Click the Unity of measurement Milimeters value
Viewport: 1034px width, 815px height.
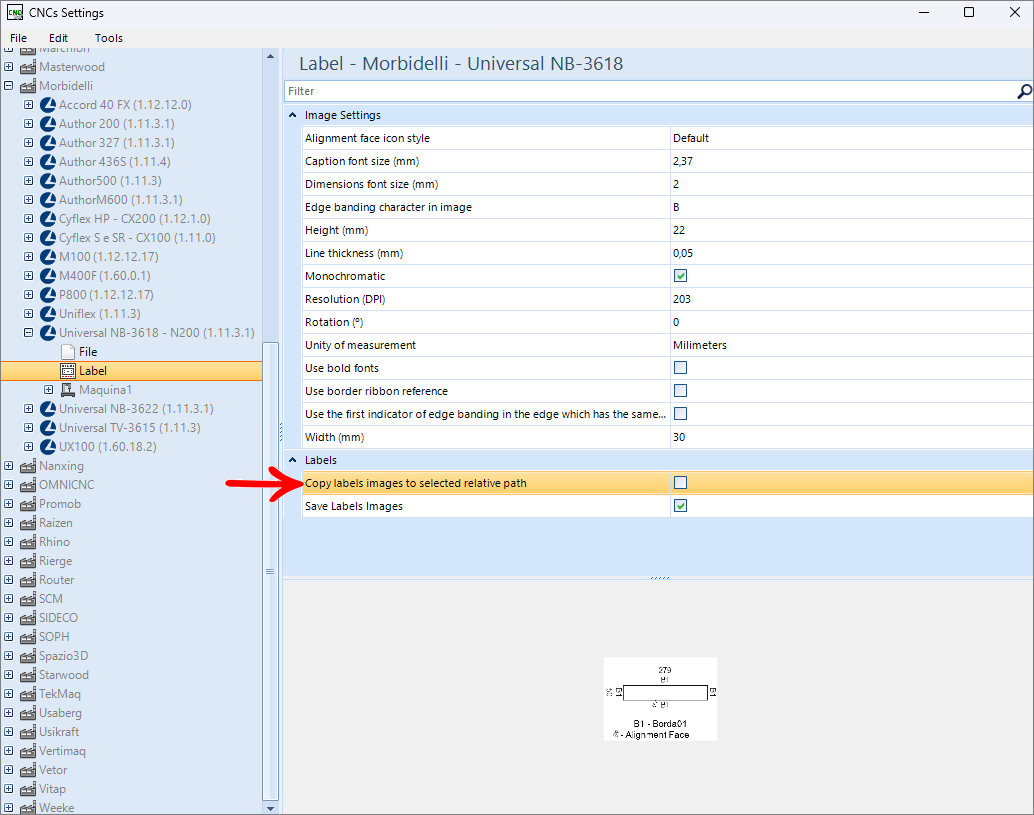pos(700,345)
